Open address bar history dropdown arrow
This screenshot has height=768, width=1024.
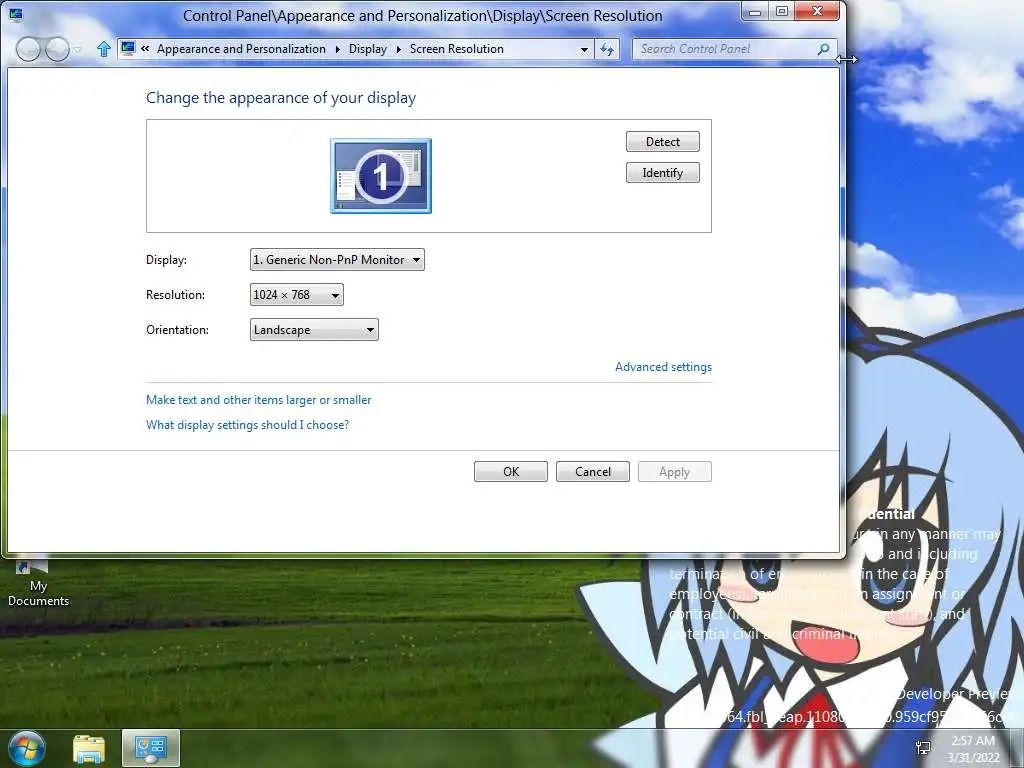click(584, 50)
